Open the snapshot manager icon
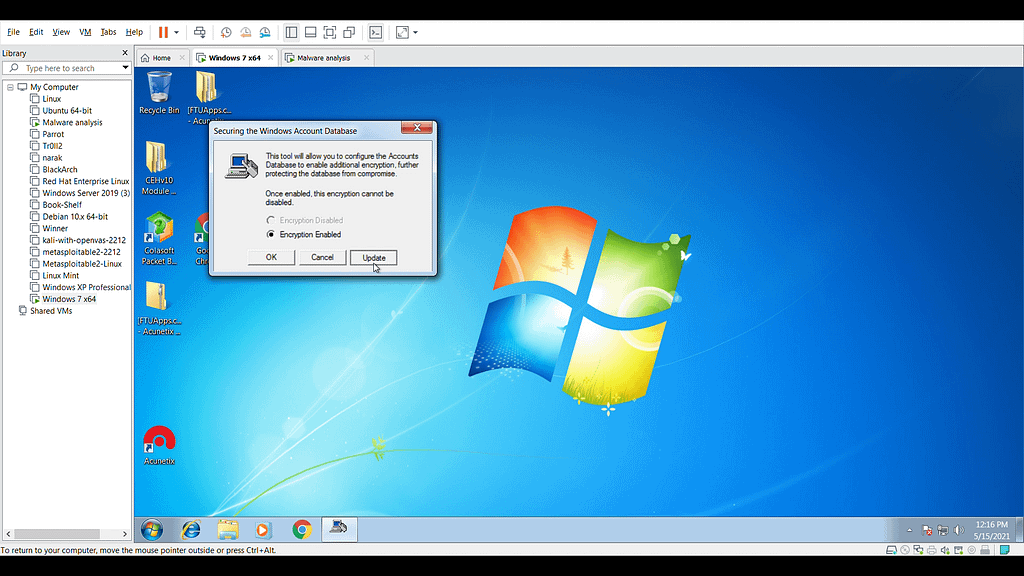Screen dimensions: 1024x576 click(265, 32)
